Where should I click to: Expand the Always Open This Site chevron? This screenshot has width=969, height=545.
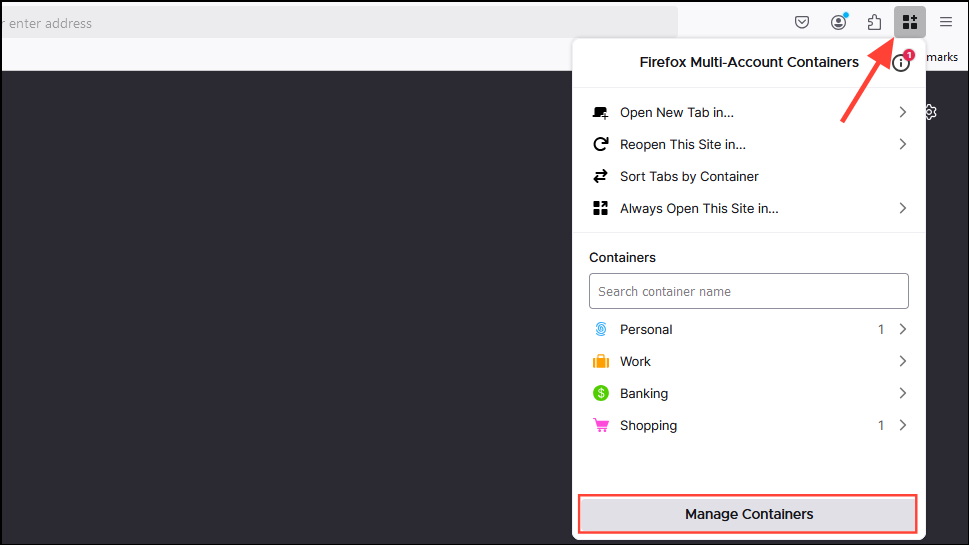(903, 208)
